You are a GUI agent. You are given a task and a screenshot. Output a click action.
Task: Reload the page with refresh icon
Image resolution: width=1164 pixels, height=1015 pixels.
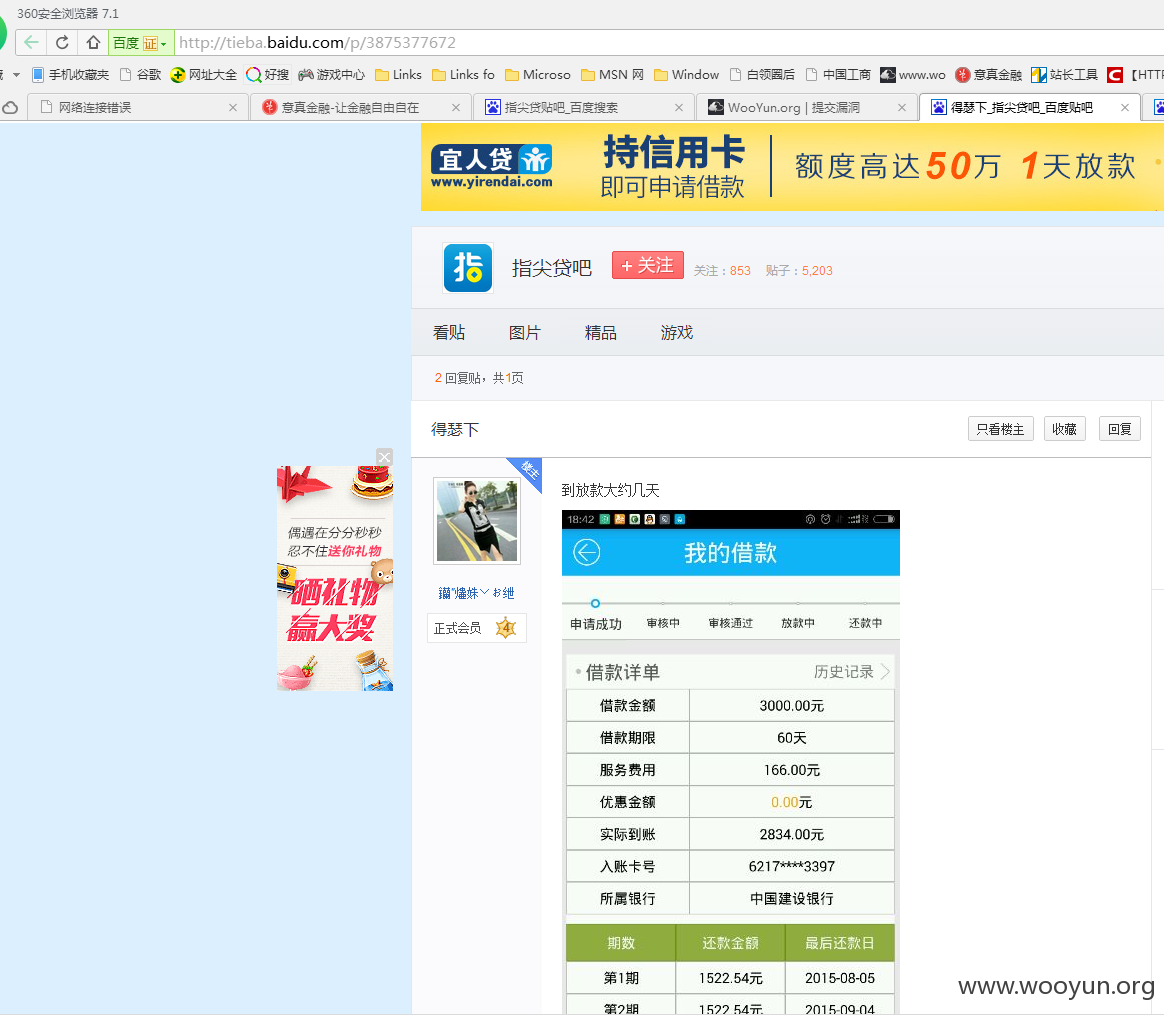click(62, 42)
